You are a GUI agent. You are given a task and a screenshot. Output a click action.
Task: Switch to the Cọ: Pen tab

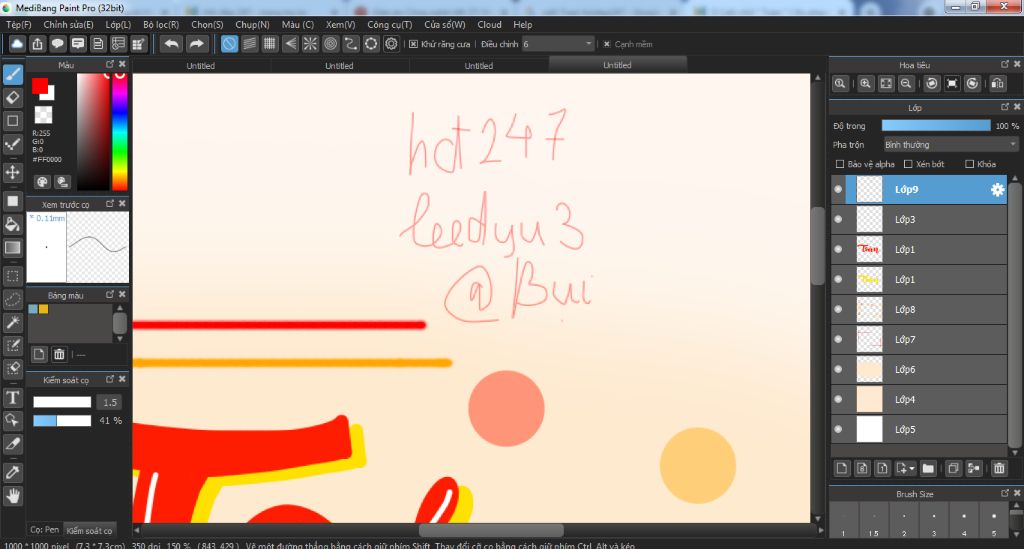(44, 529)
